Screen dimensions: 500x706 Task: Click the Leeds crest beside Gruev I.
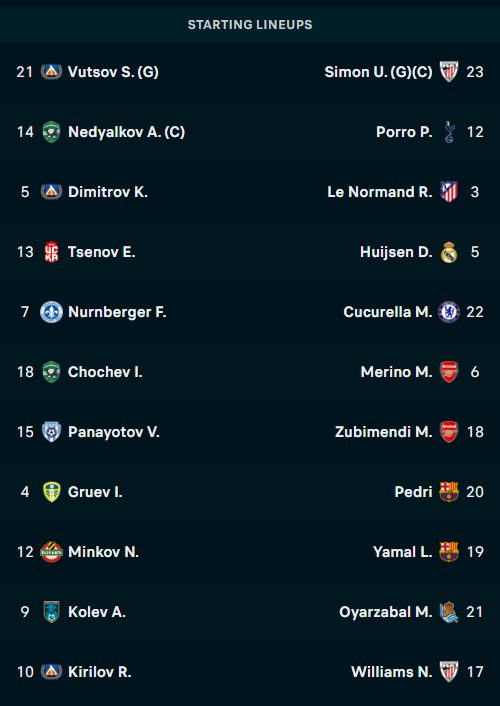pos(51,492)
